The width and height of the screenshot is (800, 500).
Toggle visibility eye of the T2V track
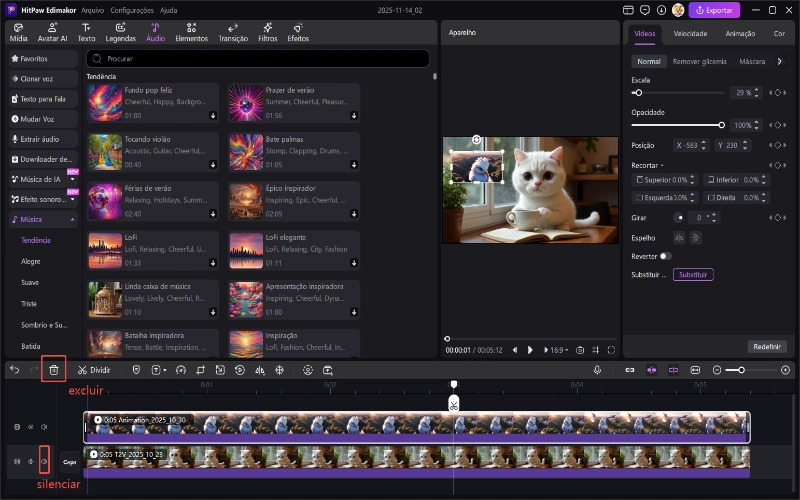click(30, 461)
